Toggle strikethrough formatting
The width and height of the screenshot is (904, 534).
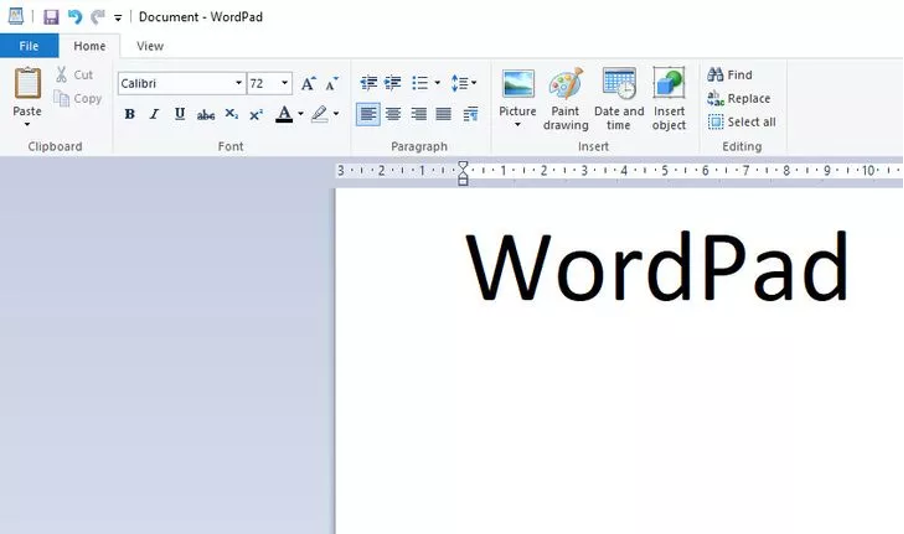click(205, 114)
